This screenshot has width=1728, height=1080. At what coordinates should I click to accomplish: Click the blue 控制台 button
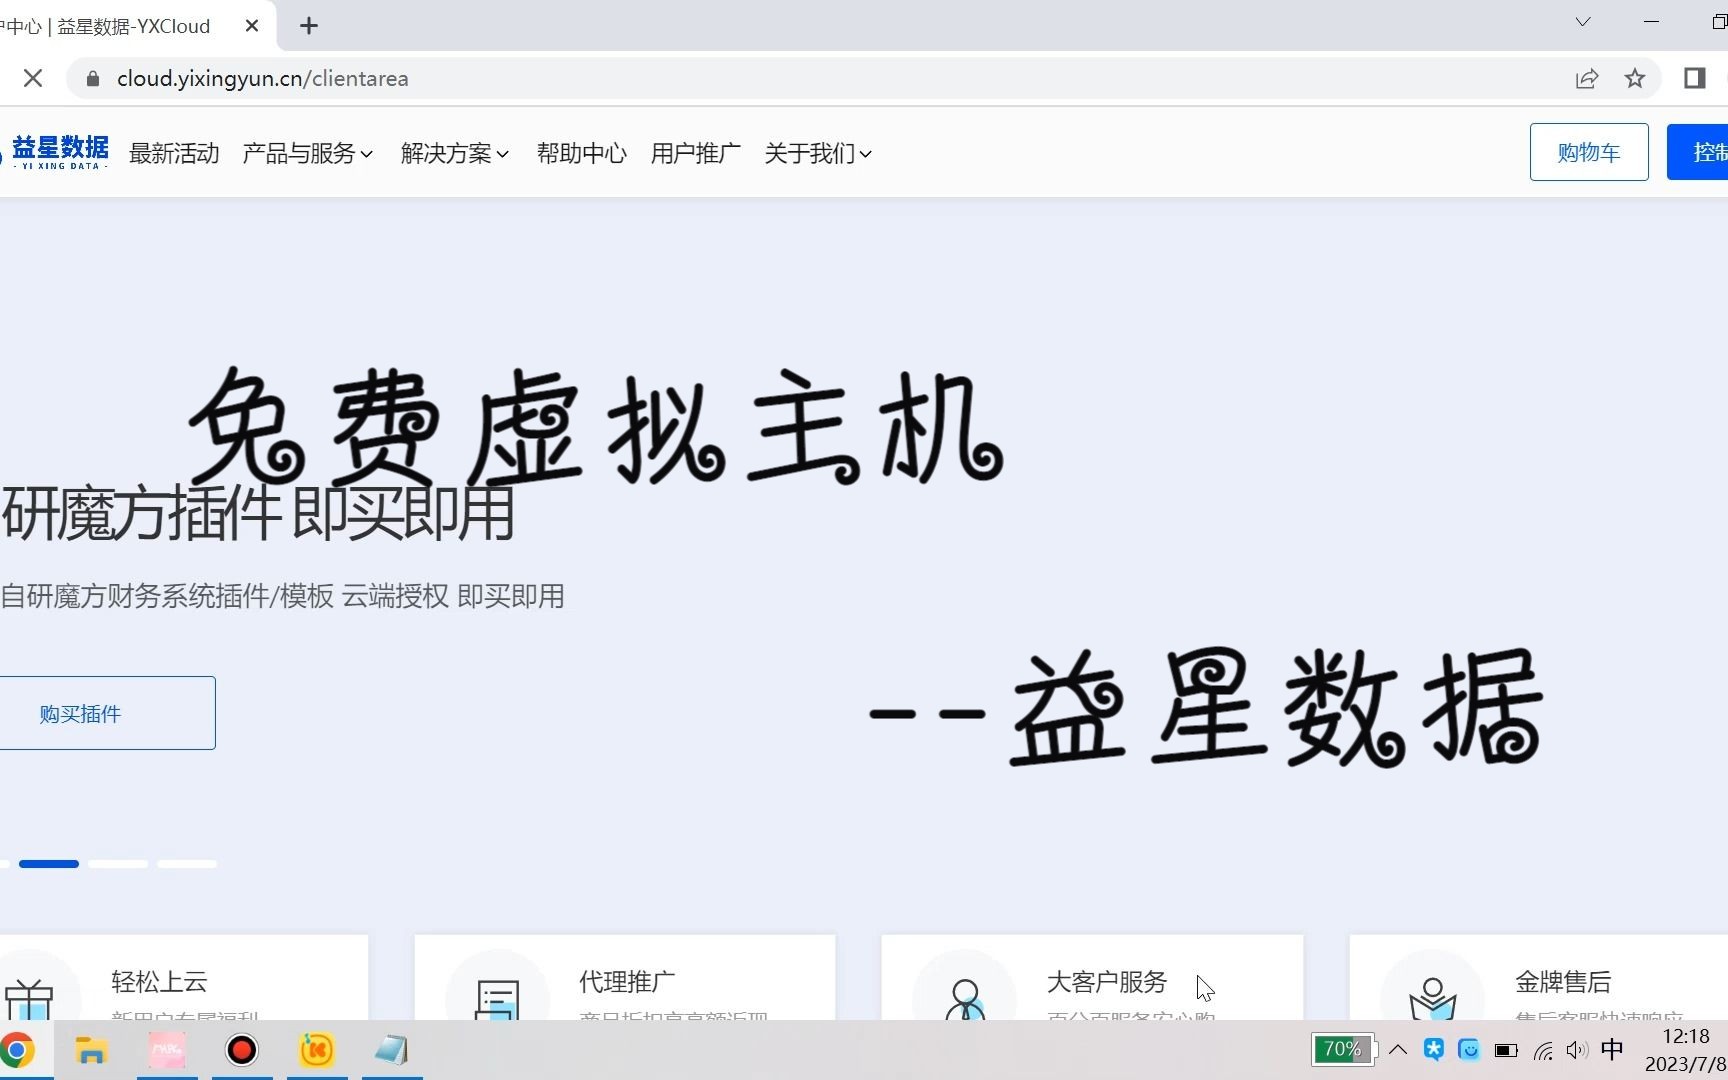pos(1698,152)
